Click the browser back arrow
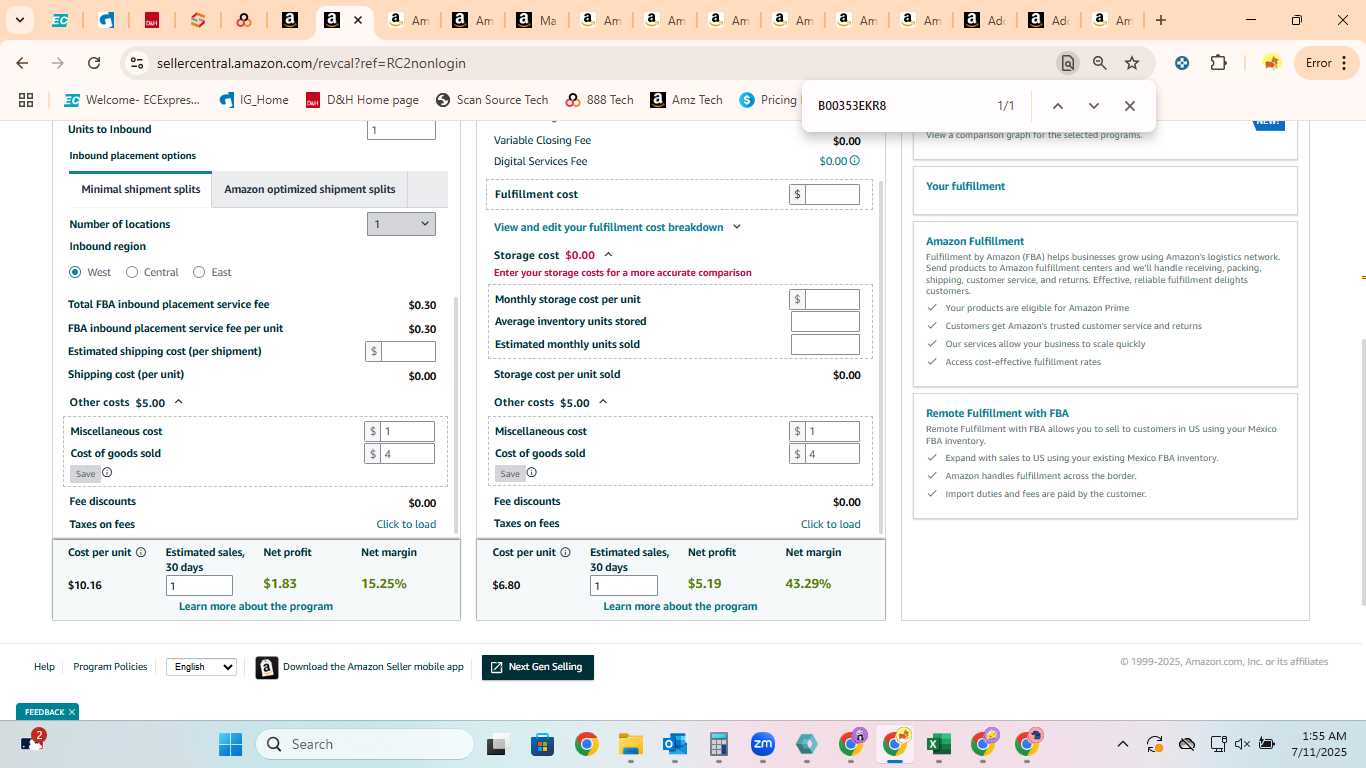Viewport: 1366px width, 768px height. tap(22, 63)
